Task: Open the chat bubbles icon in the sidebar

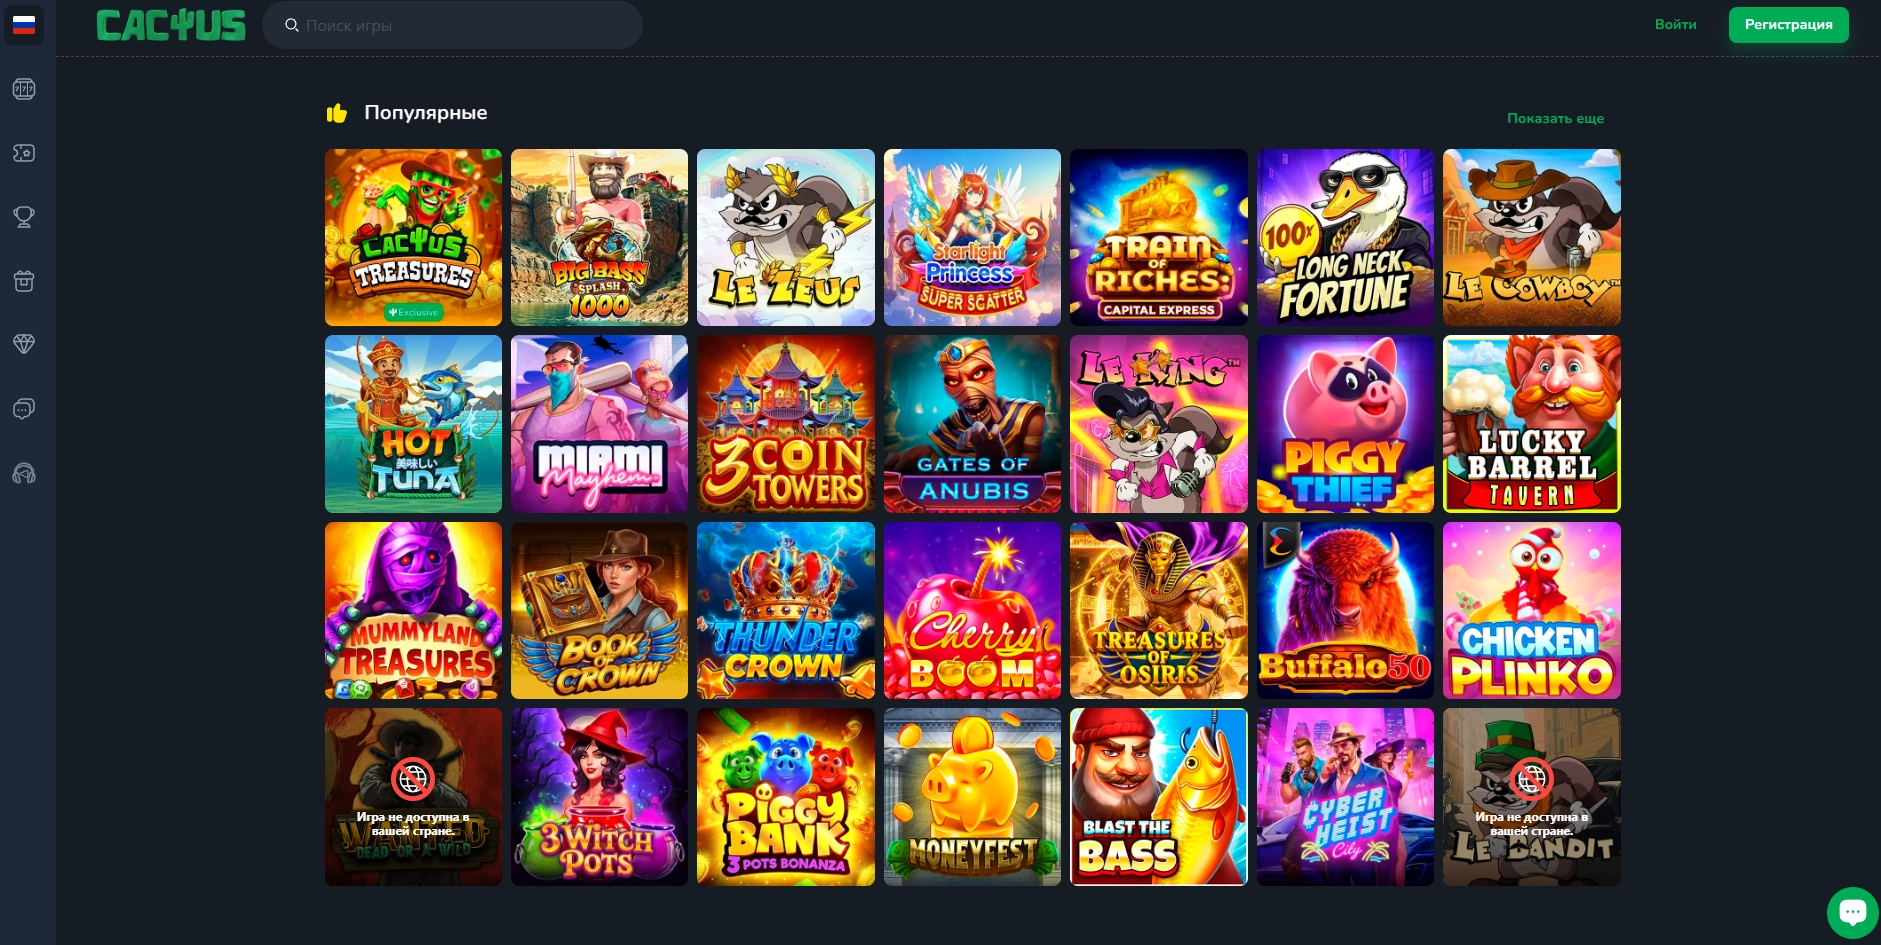Action: pyautogui.click(x=24, y=409)
